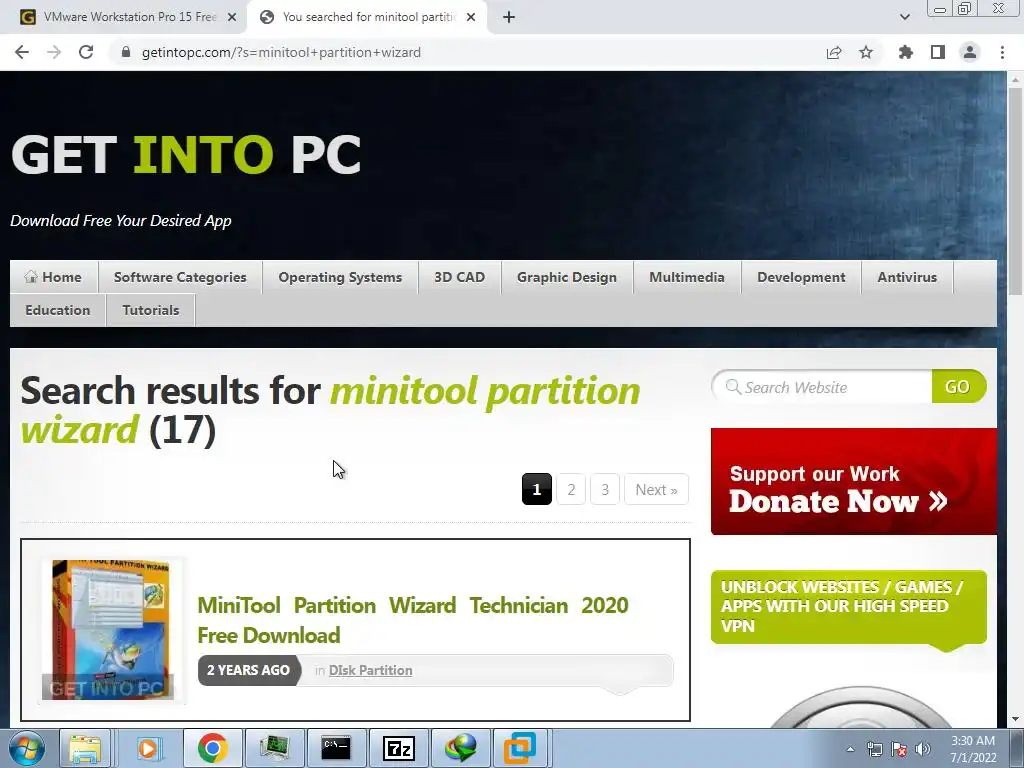Viewport: 1024px width, 768px height.
Task: Show hidden system tray icons
Action: [850, 749]
